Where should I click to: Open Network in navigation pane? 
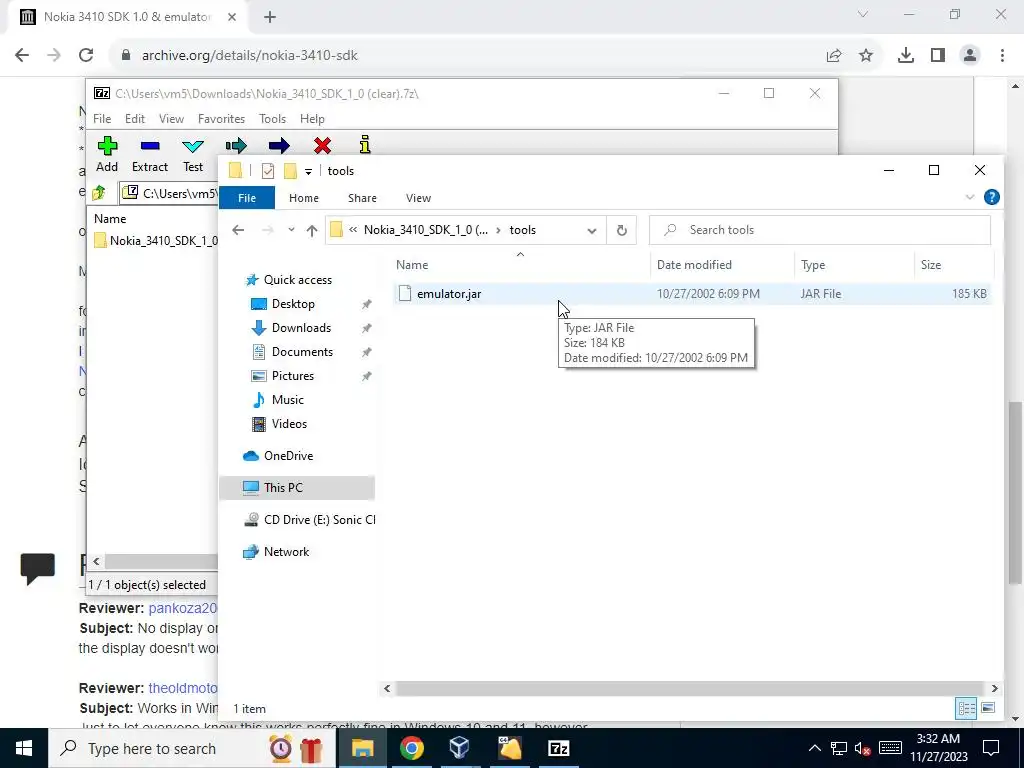286,552
